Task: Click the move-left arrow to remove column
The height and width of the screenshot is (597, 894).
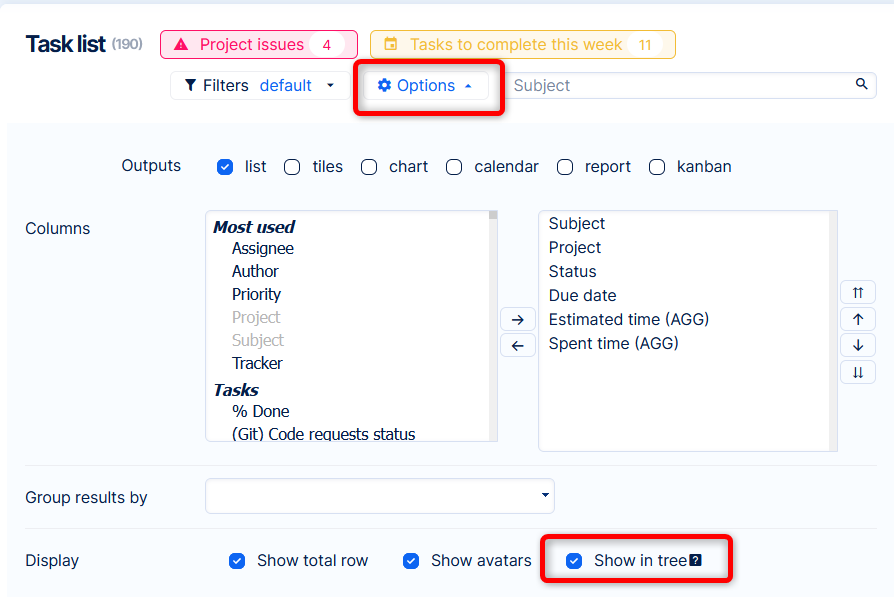Action: (517, 346)
